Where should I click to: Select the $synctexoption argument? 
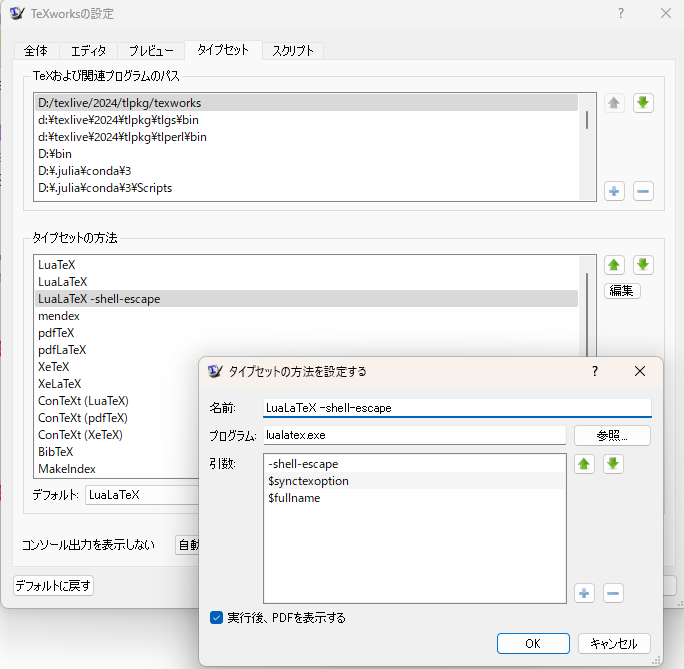coord(415,481)
